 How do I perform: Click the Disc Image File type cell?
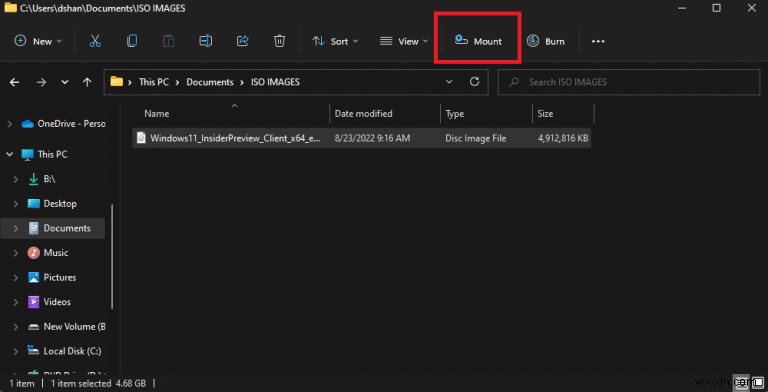(476, 138)
